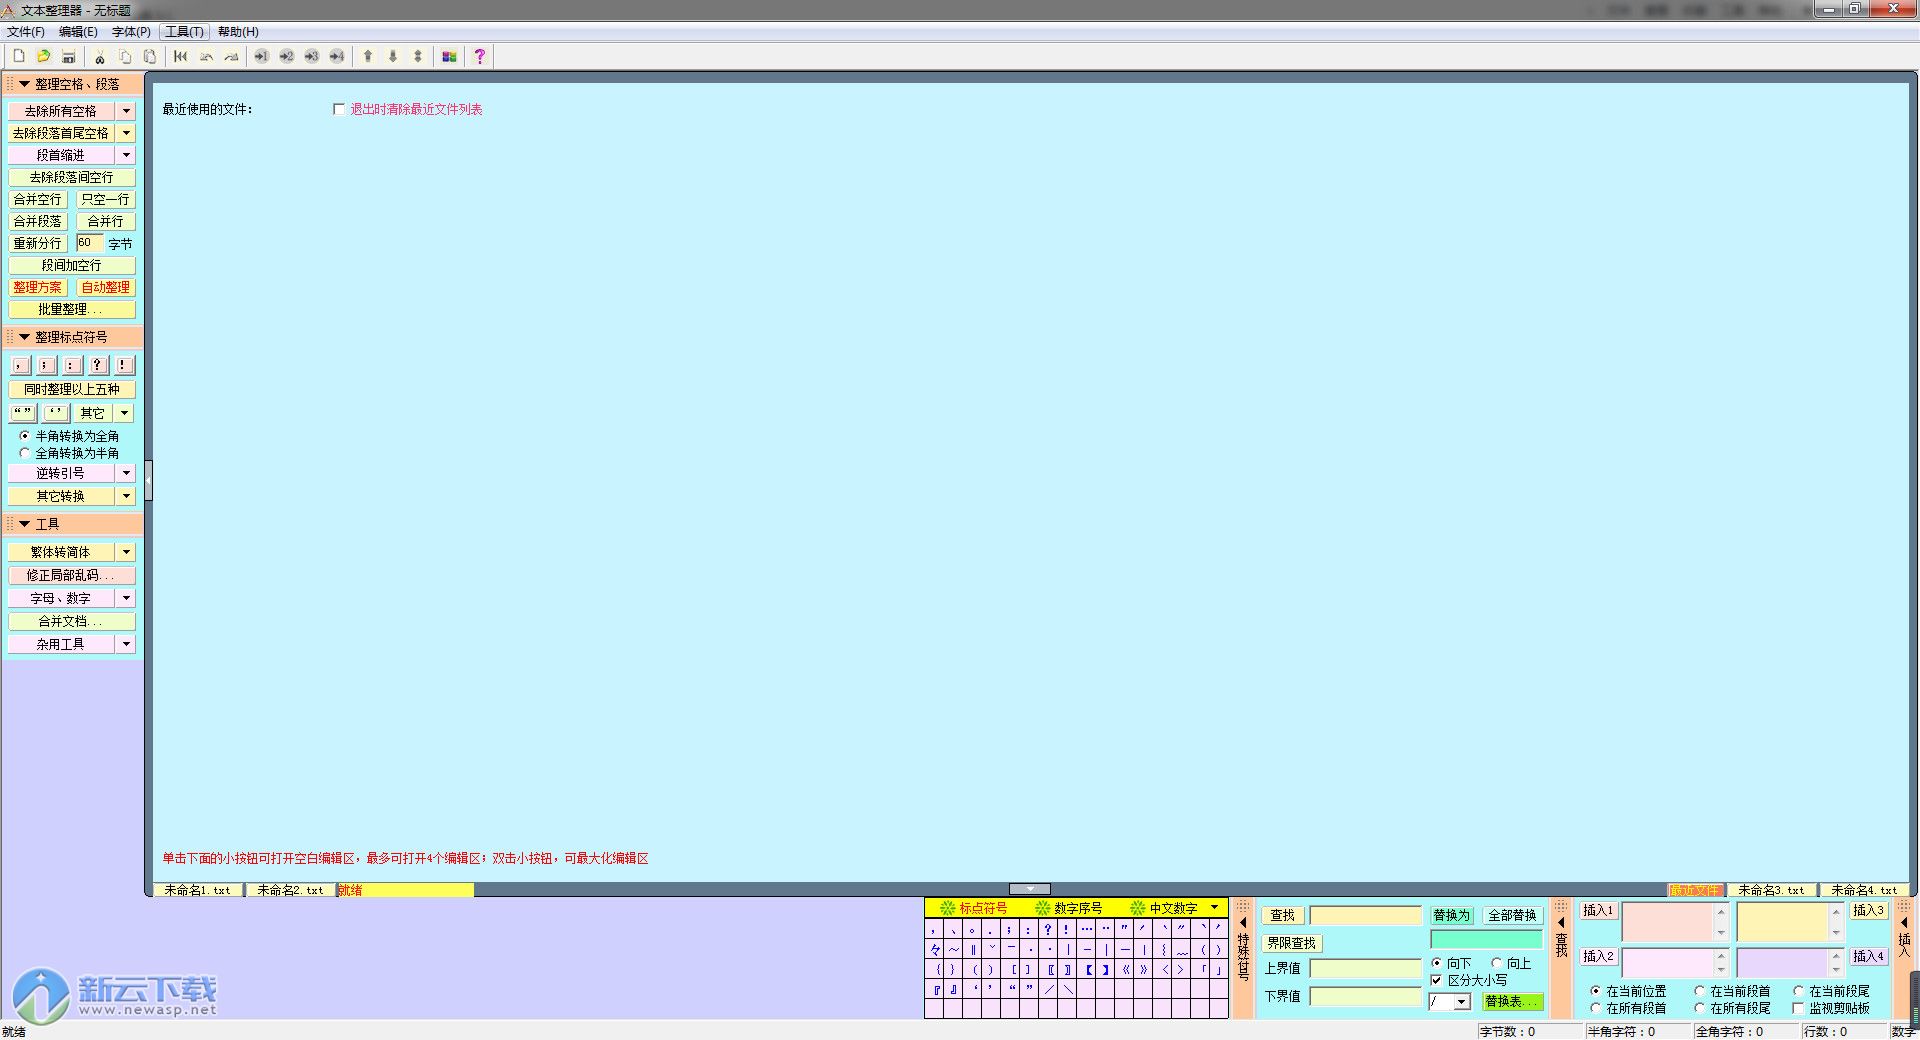This screenshot has width=1920, height=1040.
Task: Open a file with the folder icon
Action: tap(43, 56)
